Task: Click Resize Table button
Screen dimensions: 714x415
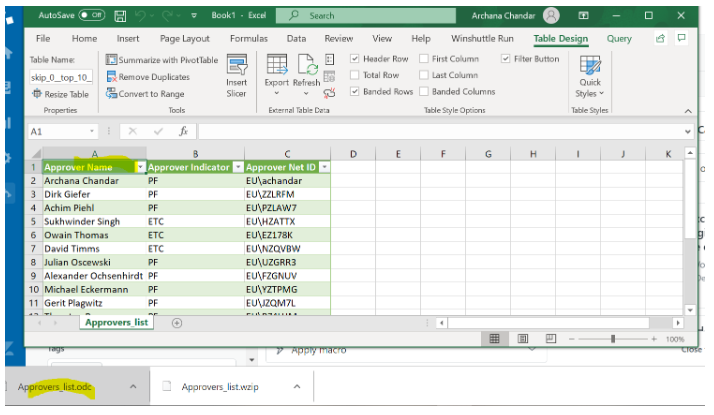Action: click(x=60, y=94)
